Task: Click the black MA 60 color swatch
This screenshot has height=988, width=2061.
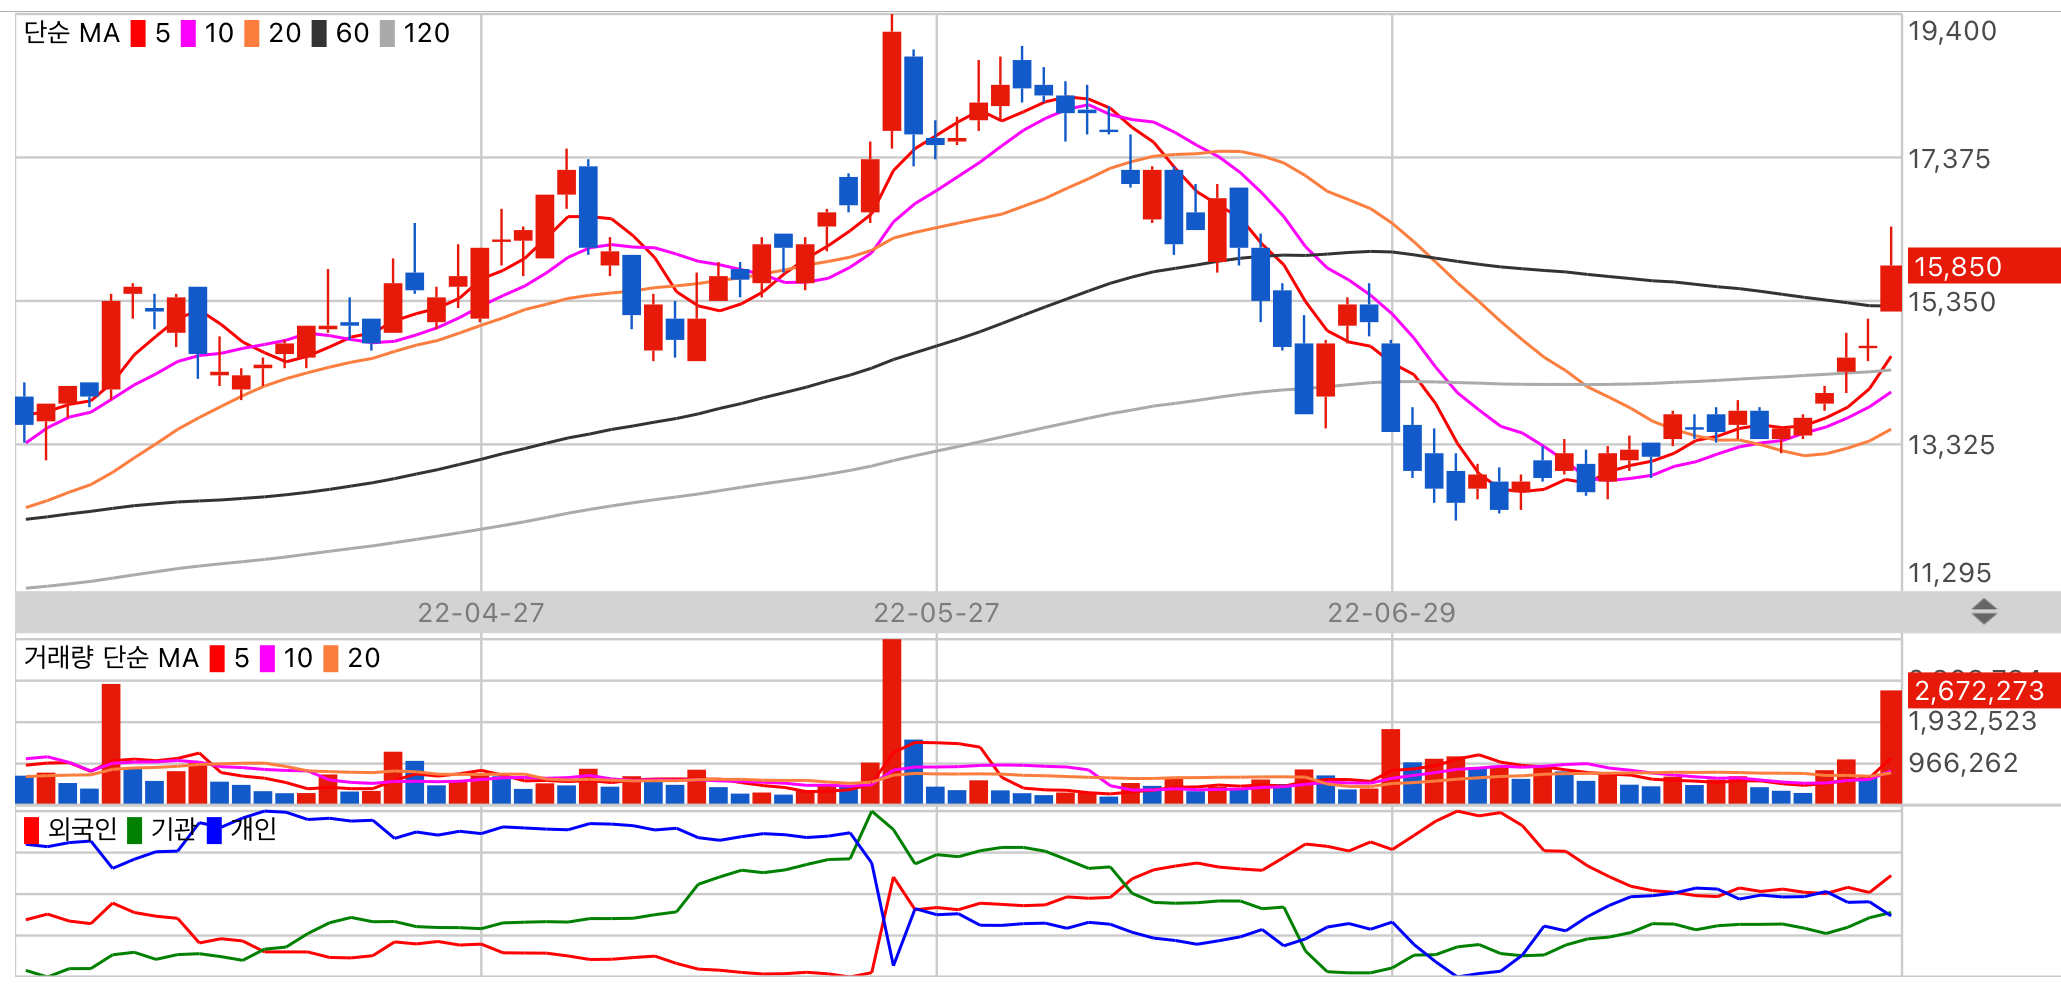Action: coord(319,34)
